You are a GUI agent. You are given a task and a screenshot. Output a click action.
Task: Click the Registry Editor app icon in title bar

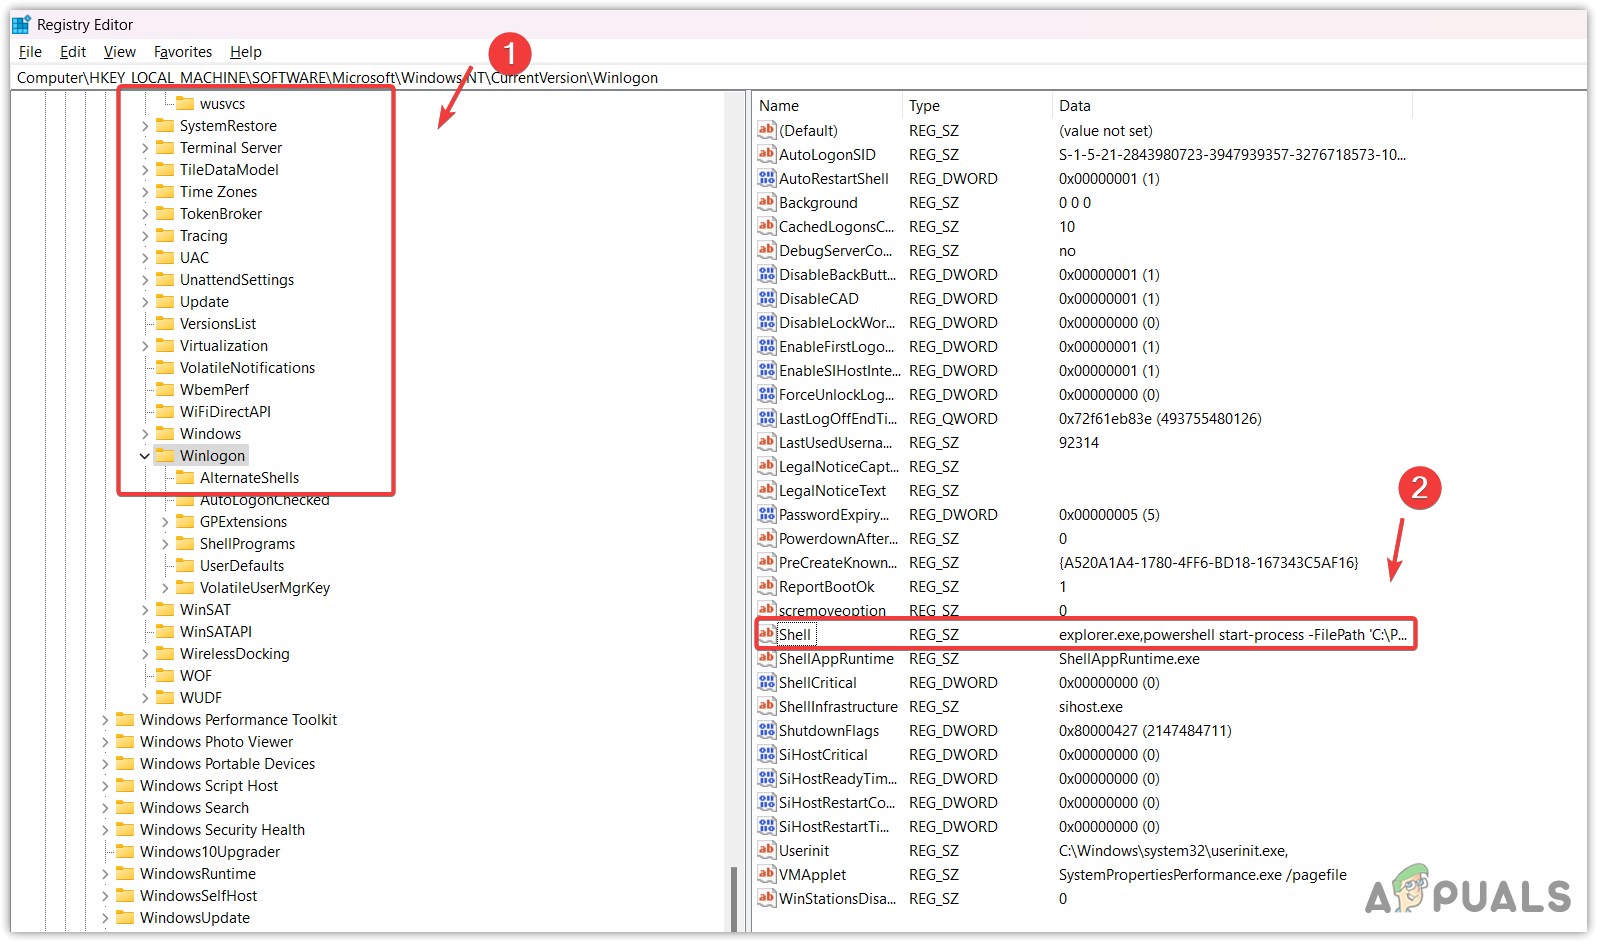point(21,24)
